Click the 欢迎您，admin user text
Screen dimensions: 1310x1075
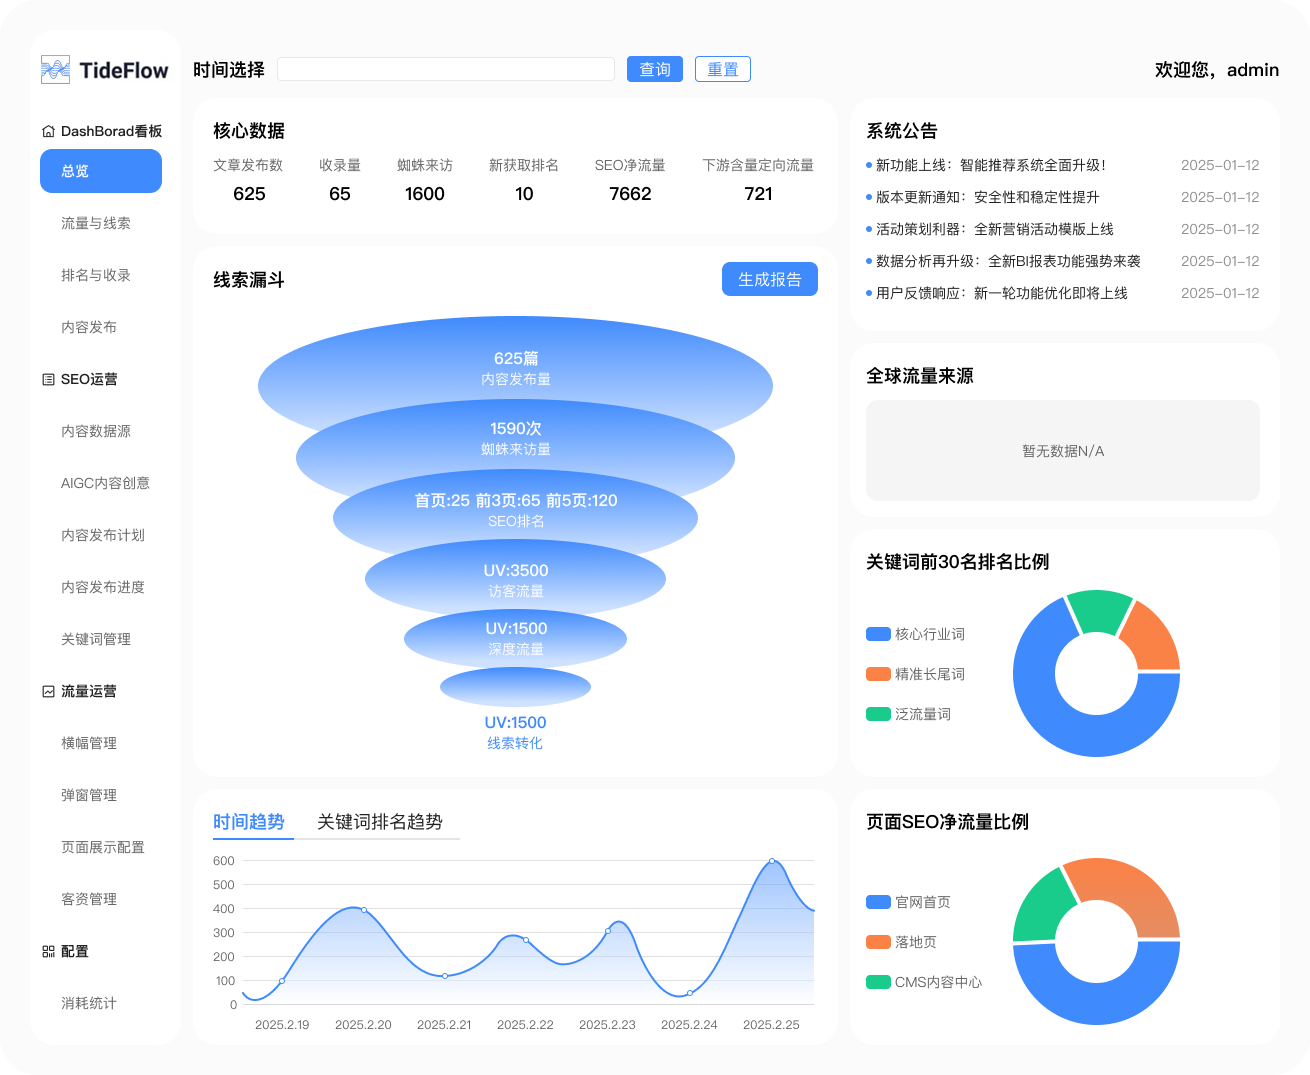pyautogui.click(x=1217, y=69)
